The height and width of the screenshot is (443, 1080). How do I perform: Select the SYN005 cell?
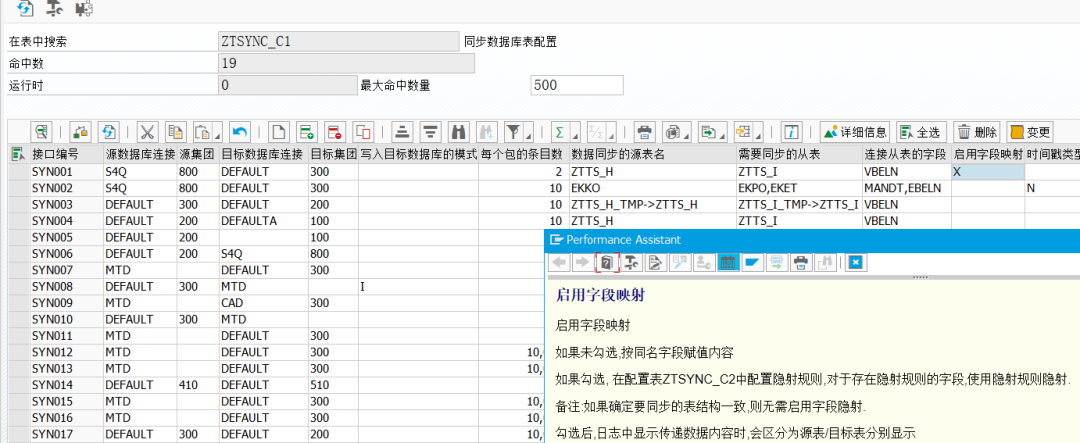click(66, 237)
